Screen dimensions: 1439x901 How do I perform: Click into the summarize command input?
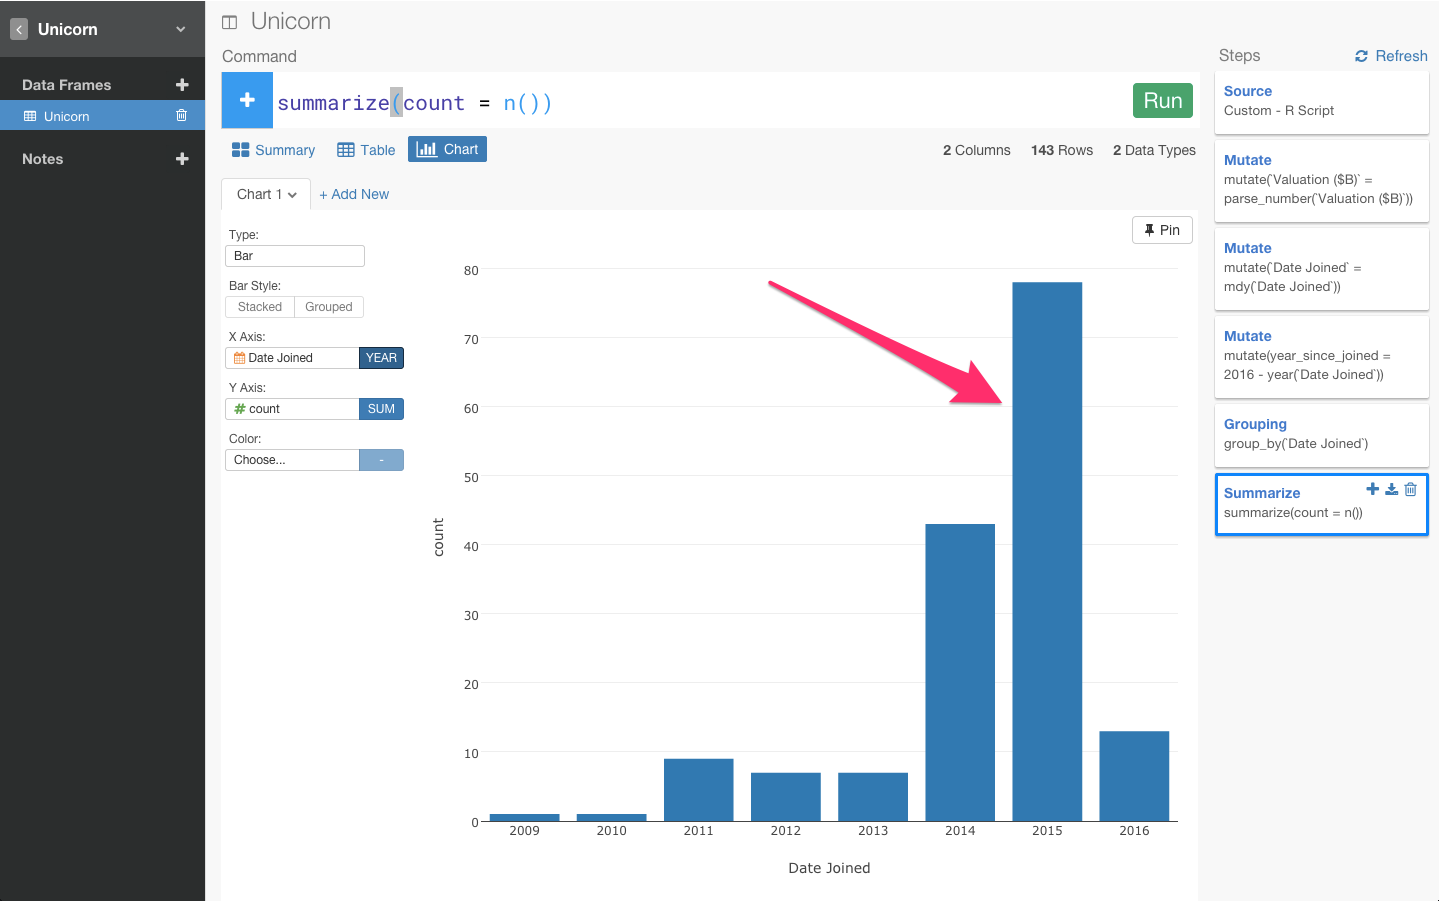(700, 102)
